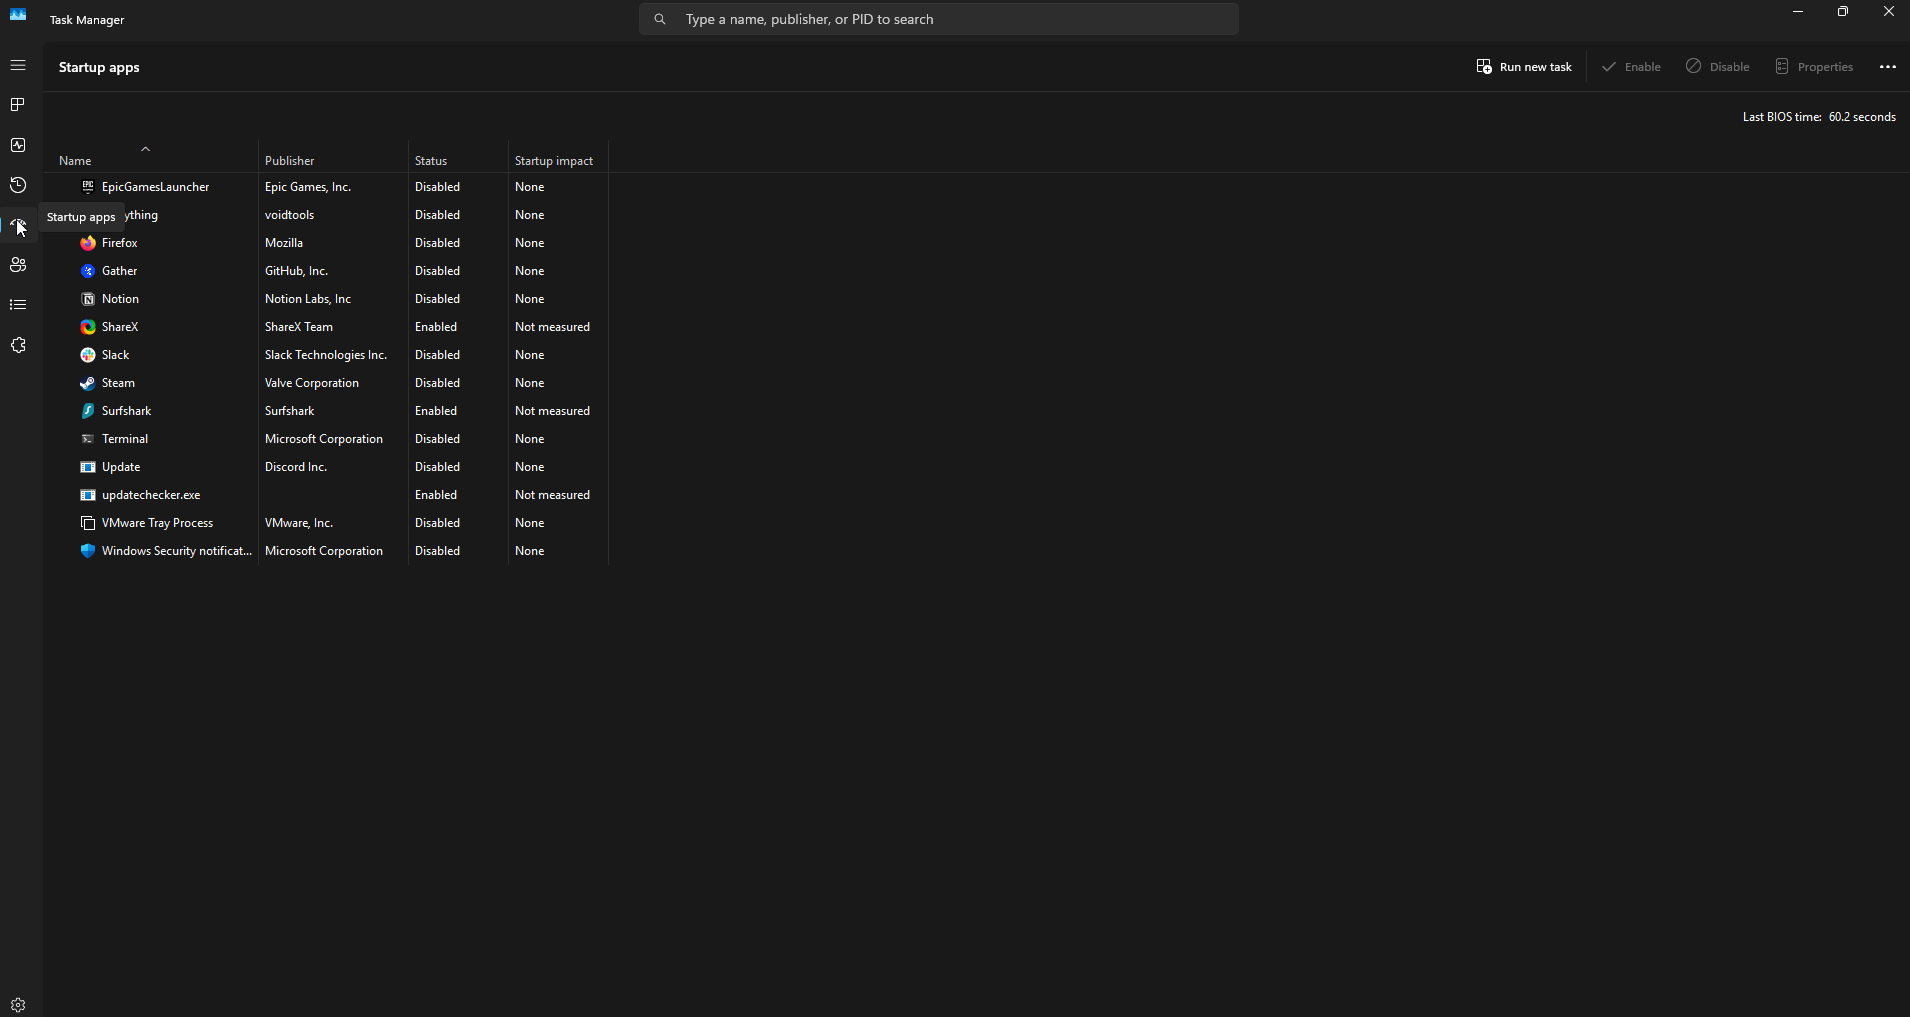Select the Windows Security notification row name
The width and height of the screenshot is (1910, 1017).
177,551
